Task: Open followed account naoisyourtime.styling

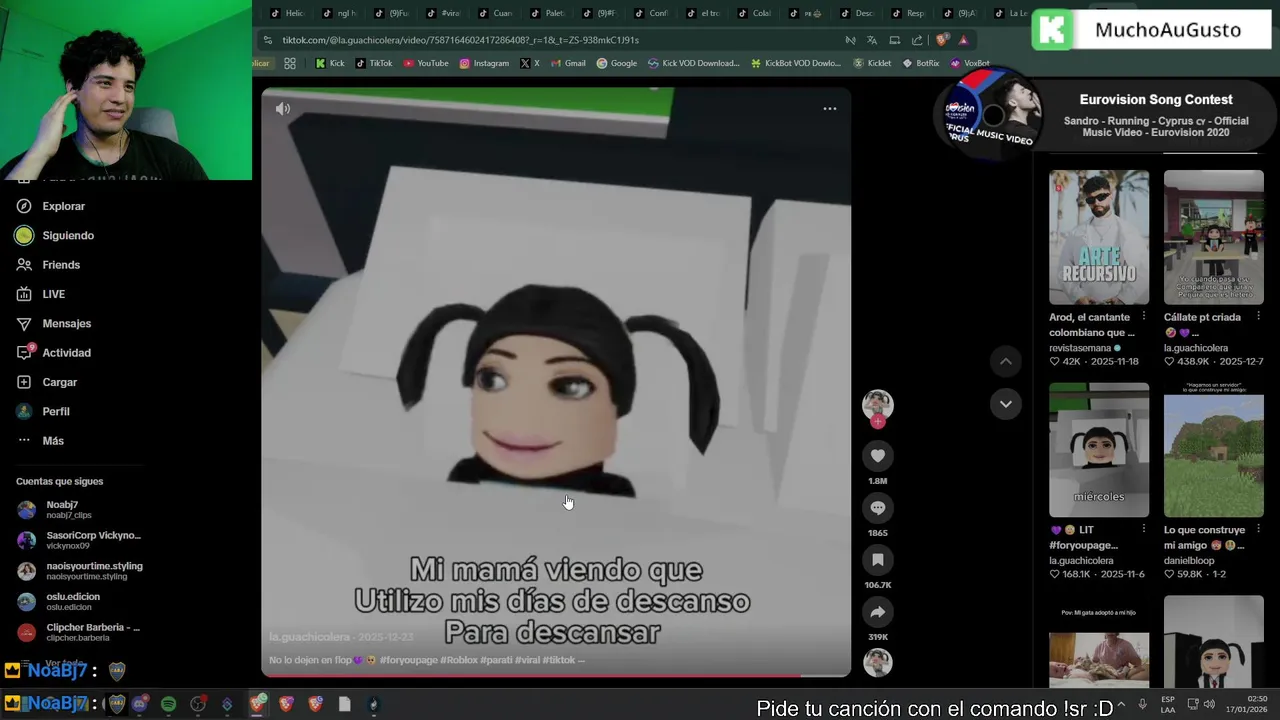Action: pyautogui.click(x=80, y=571)
